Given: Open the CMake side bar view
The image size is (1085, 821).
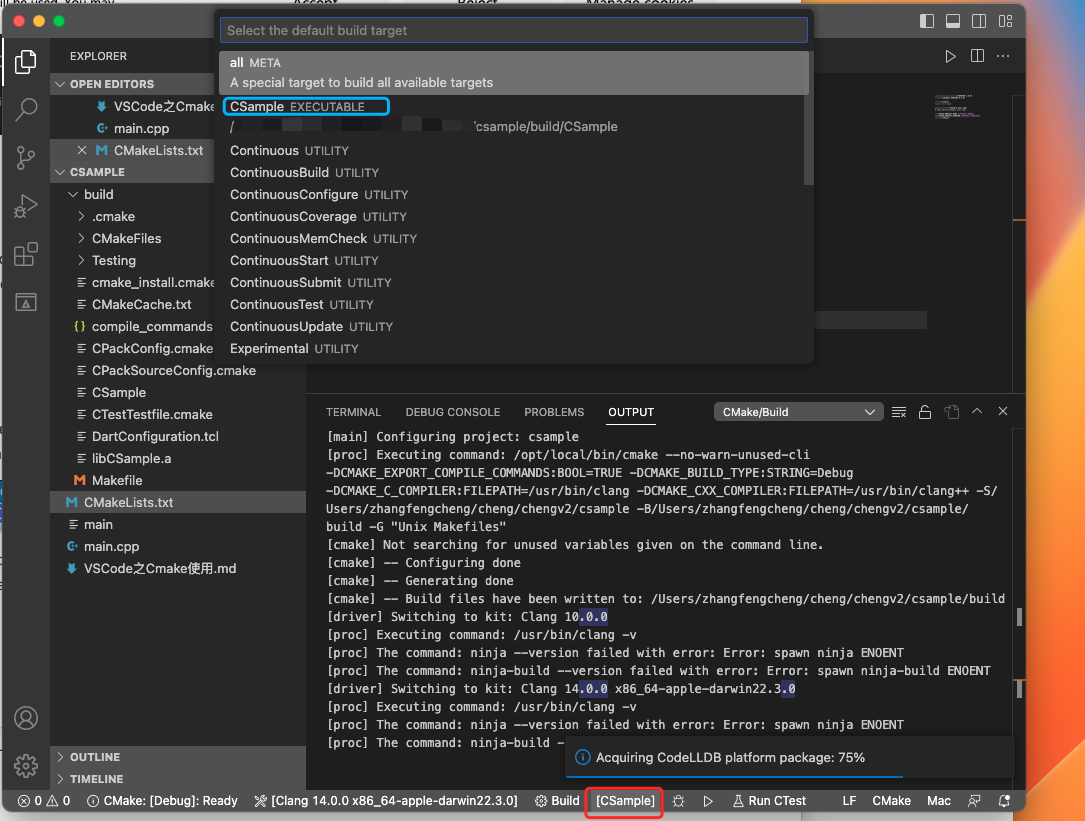Looking at the screenshot, I should (x=26, y=303).
